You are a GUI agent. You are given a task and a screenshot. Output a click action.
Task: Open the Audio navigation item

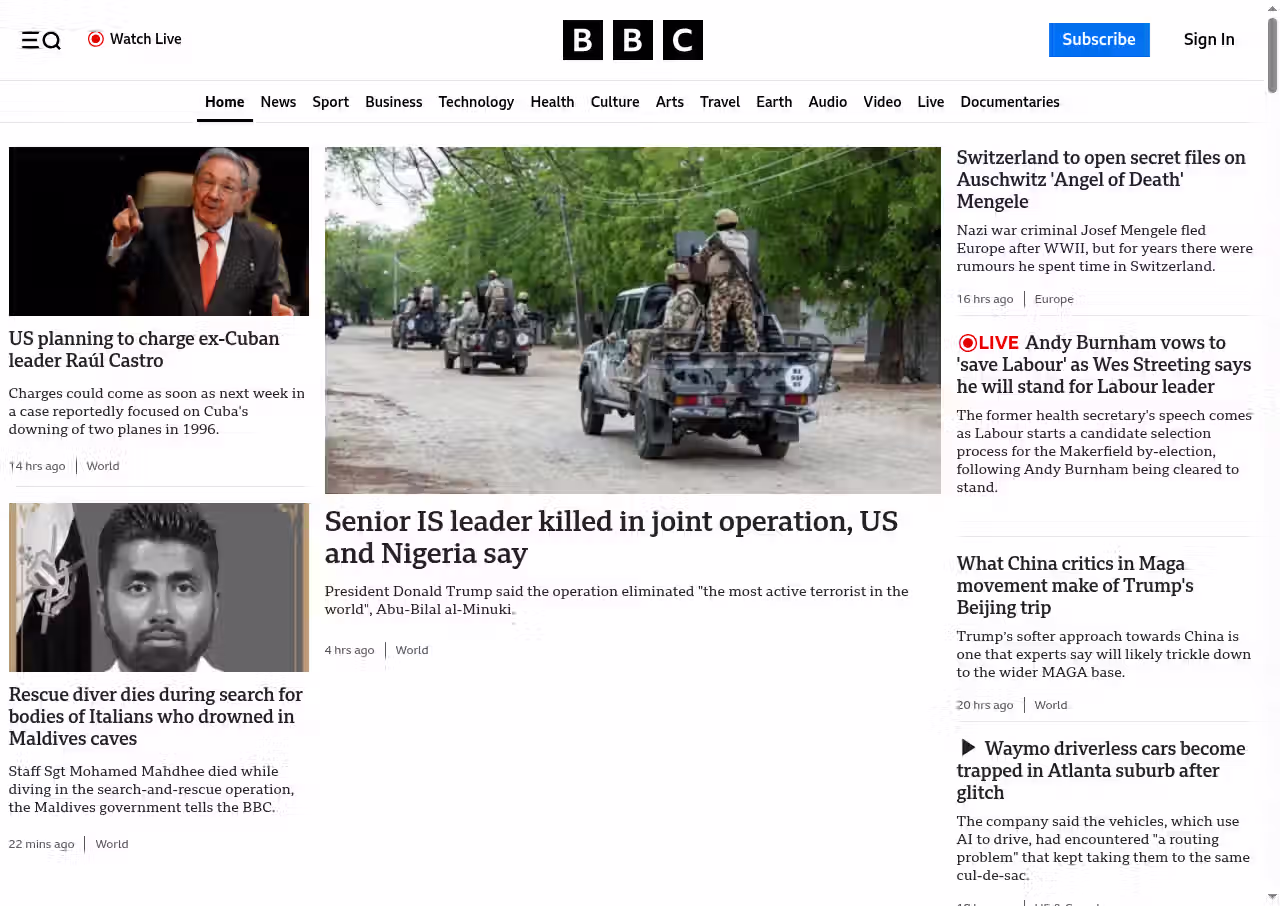828,102
